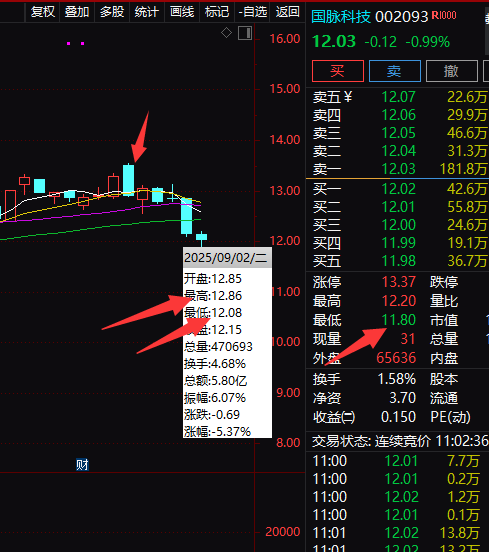Open the 复权 toolbar option
Viewport: 489px width, 552px height.
tap(43, 12)
